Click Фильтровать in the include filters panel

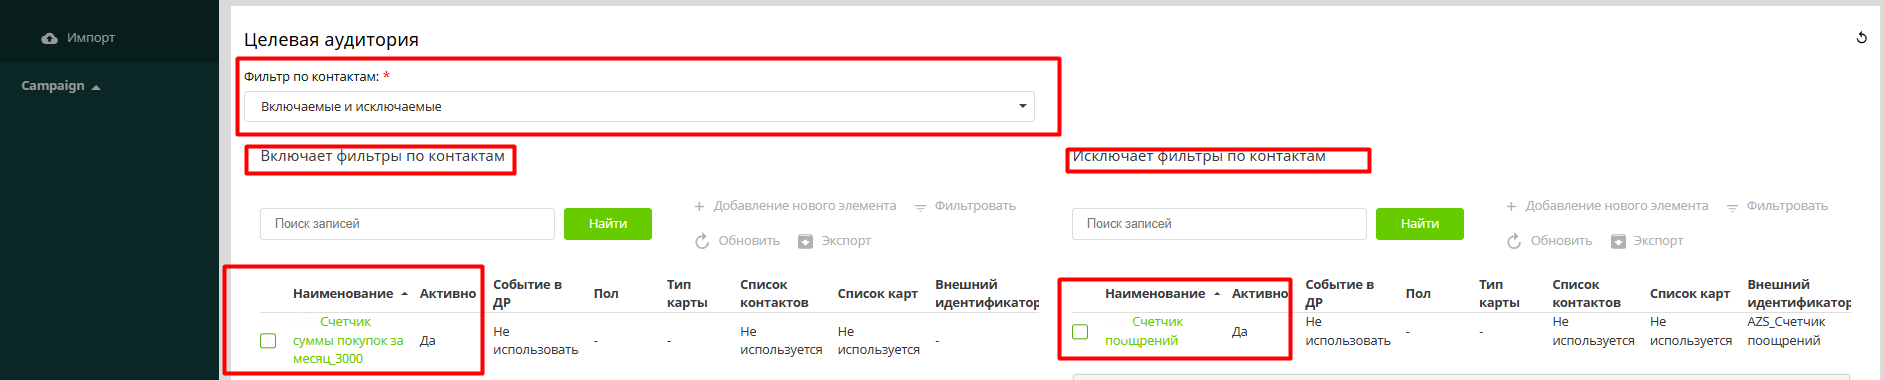point(975,206)
